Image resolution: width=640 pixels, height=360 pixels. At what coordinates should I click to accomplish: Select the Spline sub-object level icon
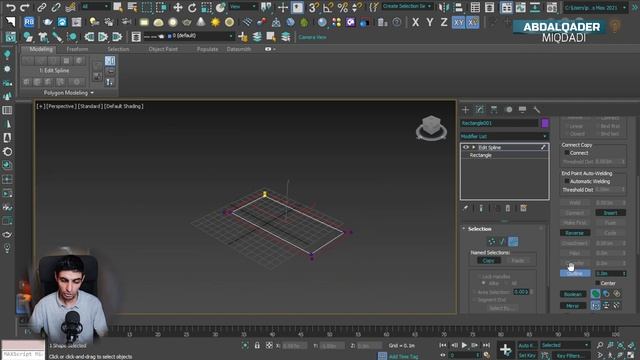(x=513, y=242)
